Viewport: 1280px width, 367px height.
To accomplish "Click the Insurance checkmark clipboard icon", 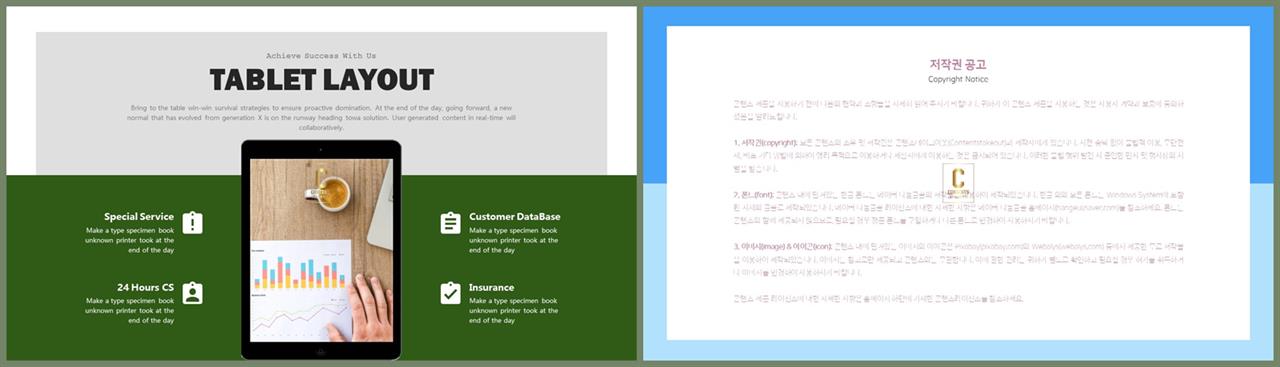I will (x=450, y=292).
